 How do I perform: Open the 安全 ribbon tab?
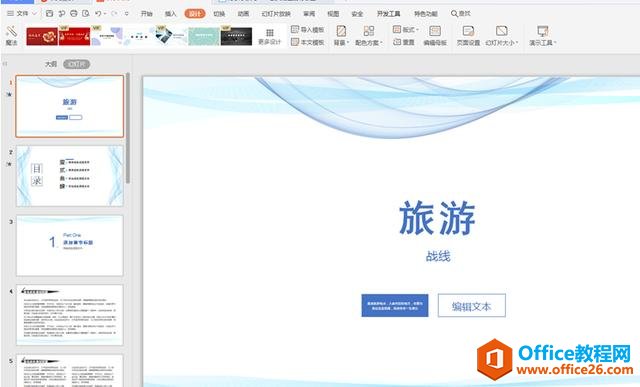click(357, 13)
